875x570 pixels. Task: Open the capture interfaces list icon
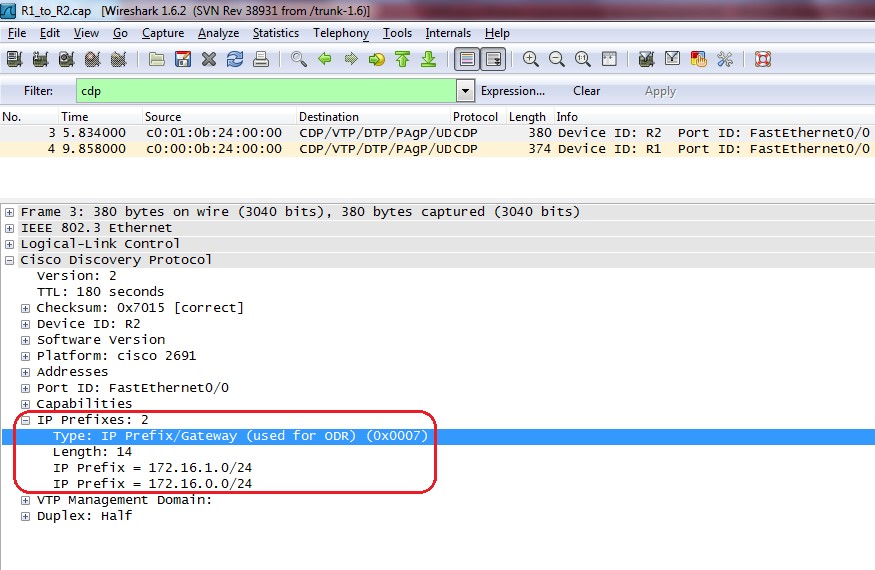15,59
